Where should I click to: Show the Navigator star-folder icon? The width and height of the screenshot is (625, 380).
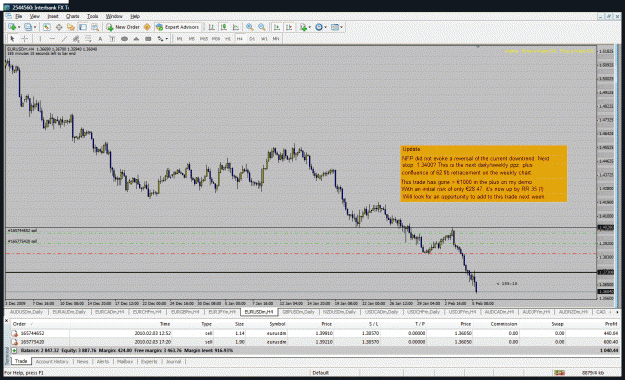(x=71, y=27)
